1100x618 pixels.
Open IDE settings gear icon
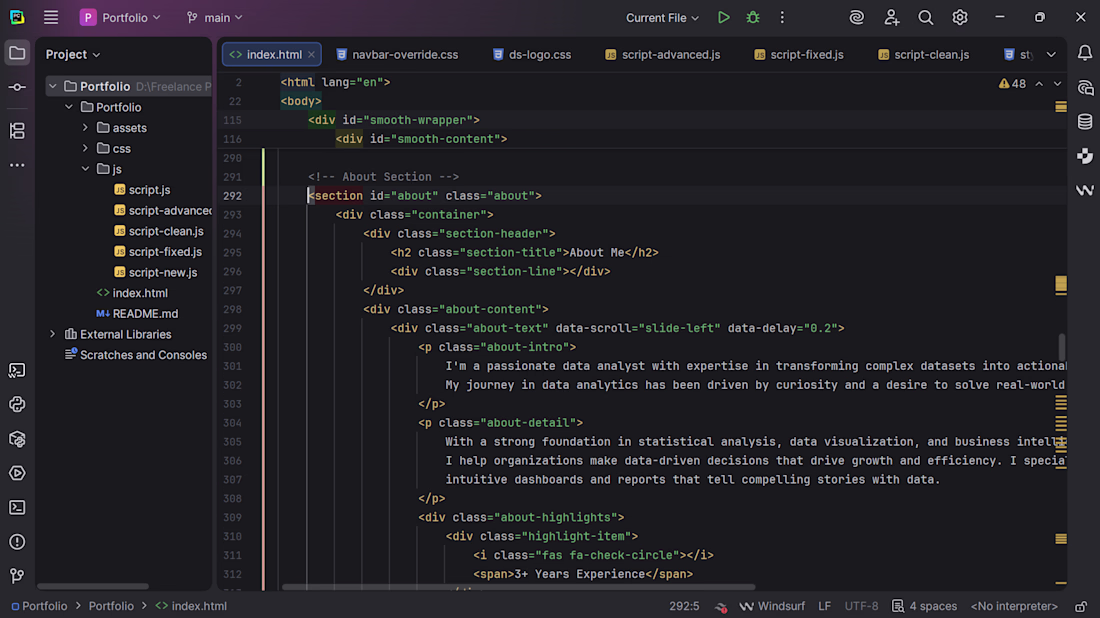[960, 18]
